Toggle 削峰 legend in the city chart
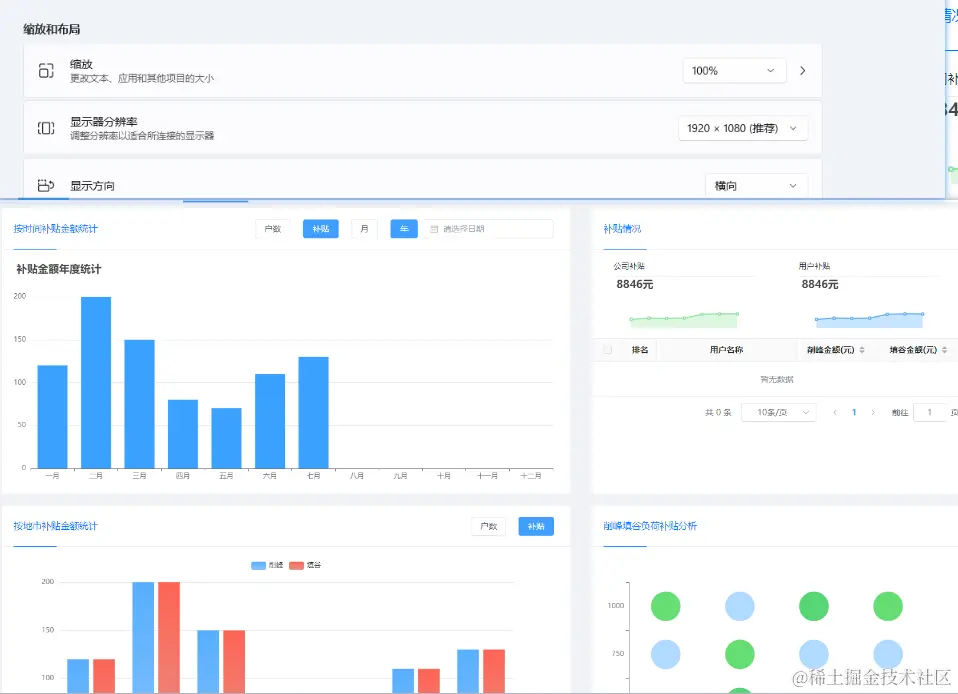 pyautogui.click(x=267, y=565)
